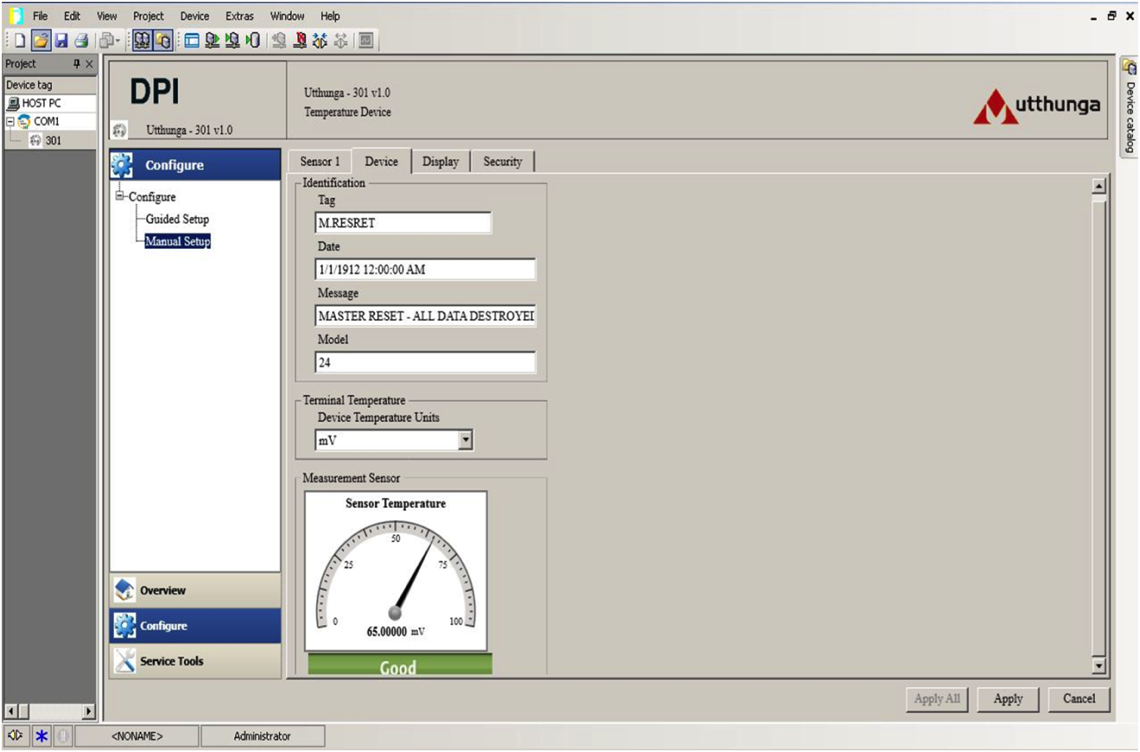Click the blue asterisk status bar icon
This screenshot has width=1140, height=752.
click(x=41, y=736)
